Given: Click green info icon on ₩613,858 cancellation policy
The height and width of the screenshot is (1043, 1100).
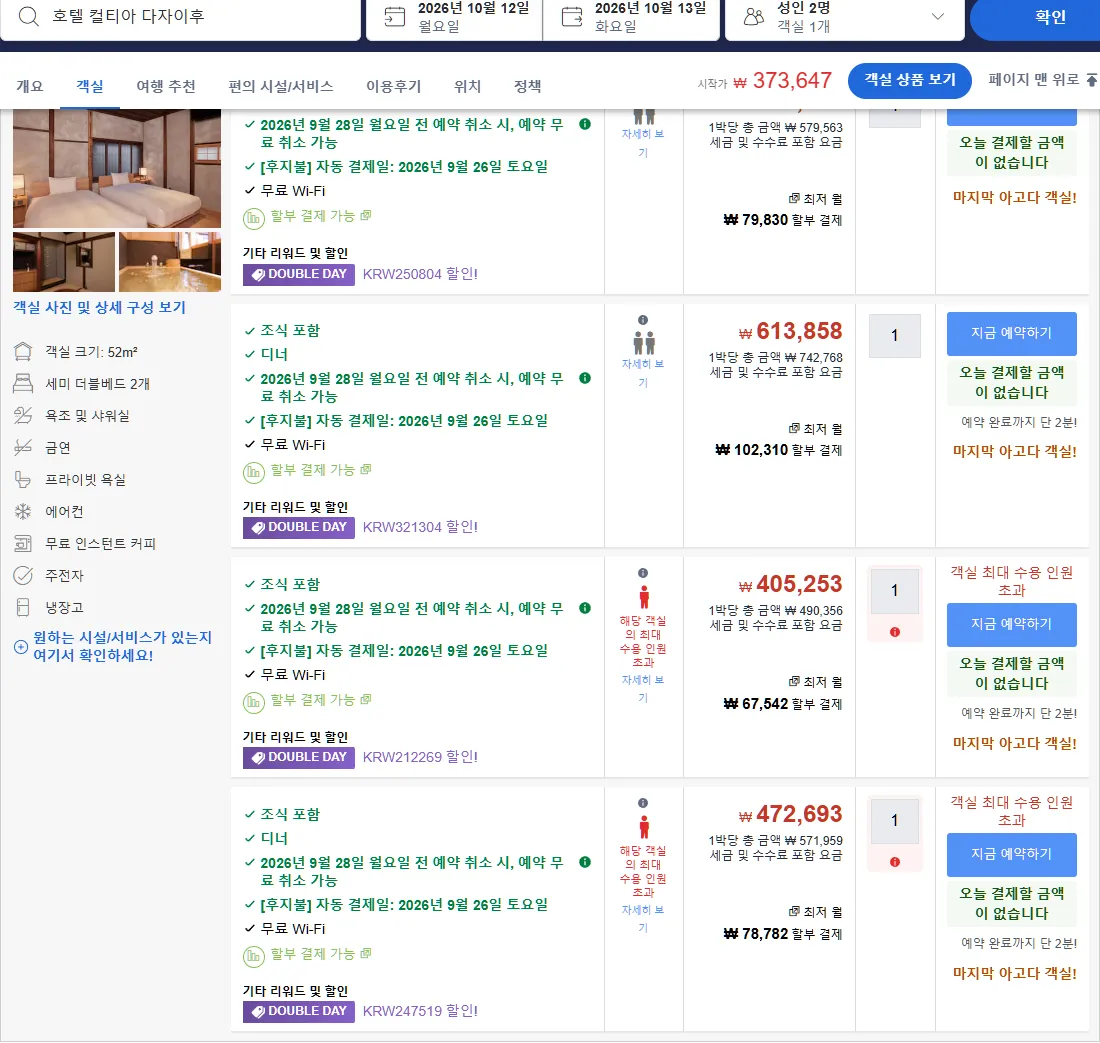Looking at the screenshot, I should pos(584,378).
